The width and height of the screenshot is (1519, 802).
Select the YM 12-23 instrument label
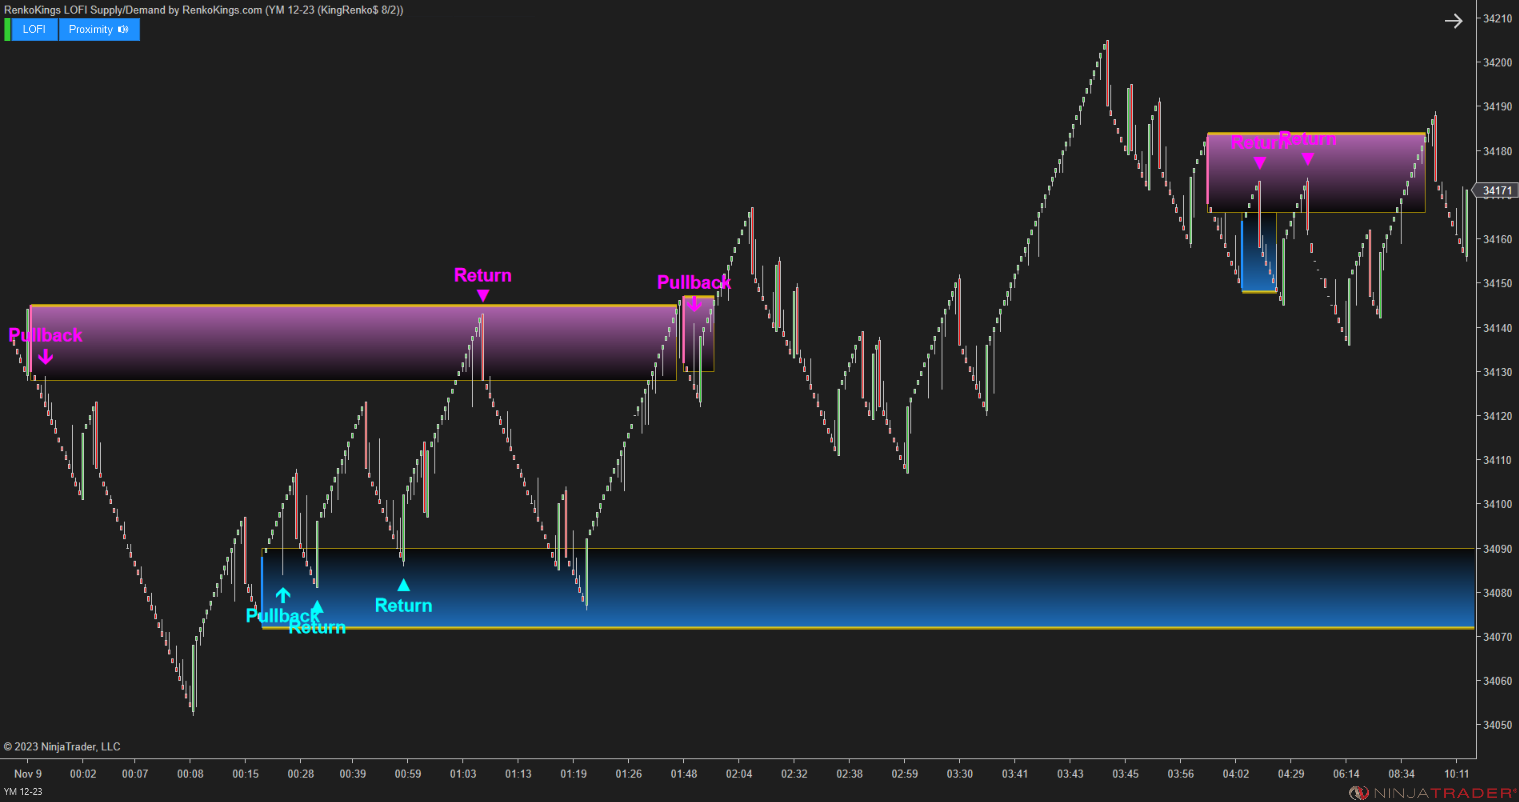point(22,788)
